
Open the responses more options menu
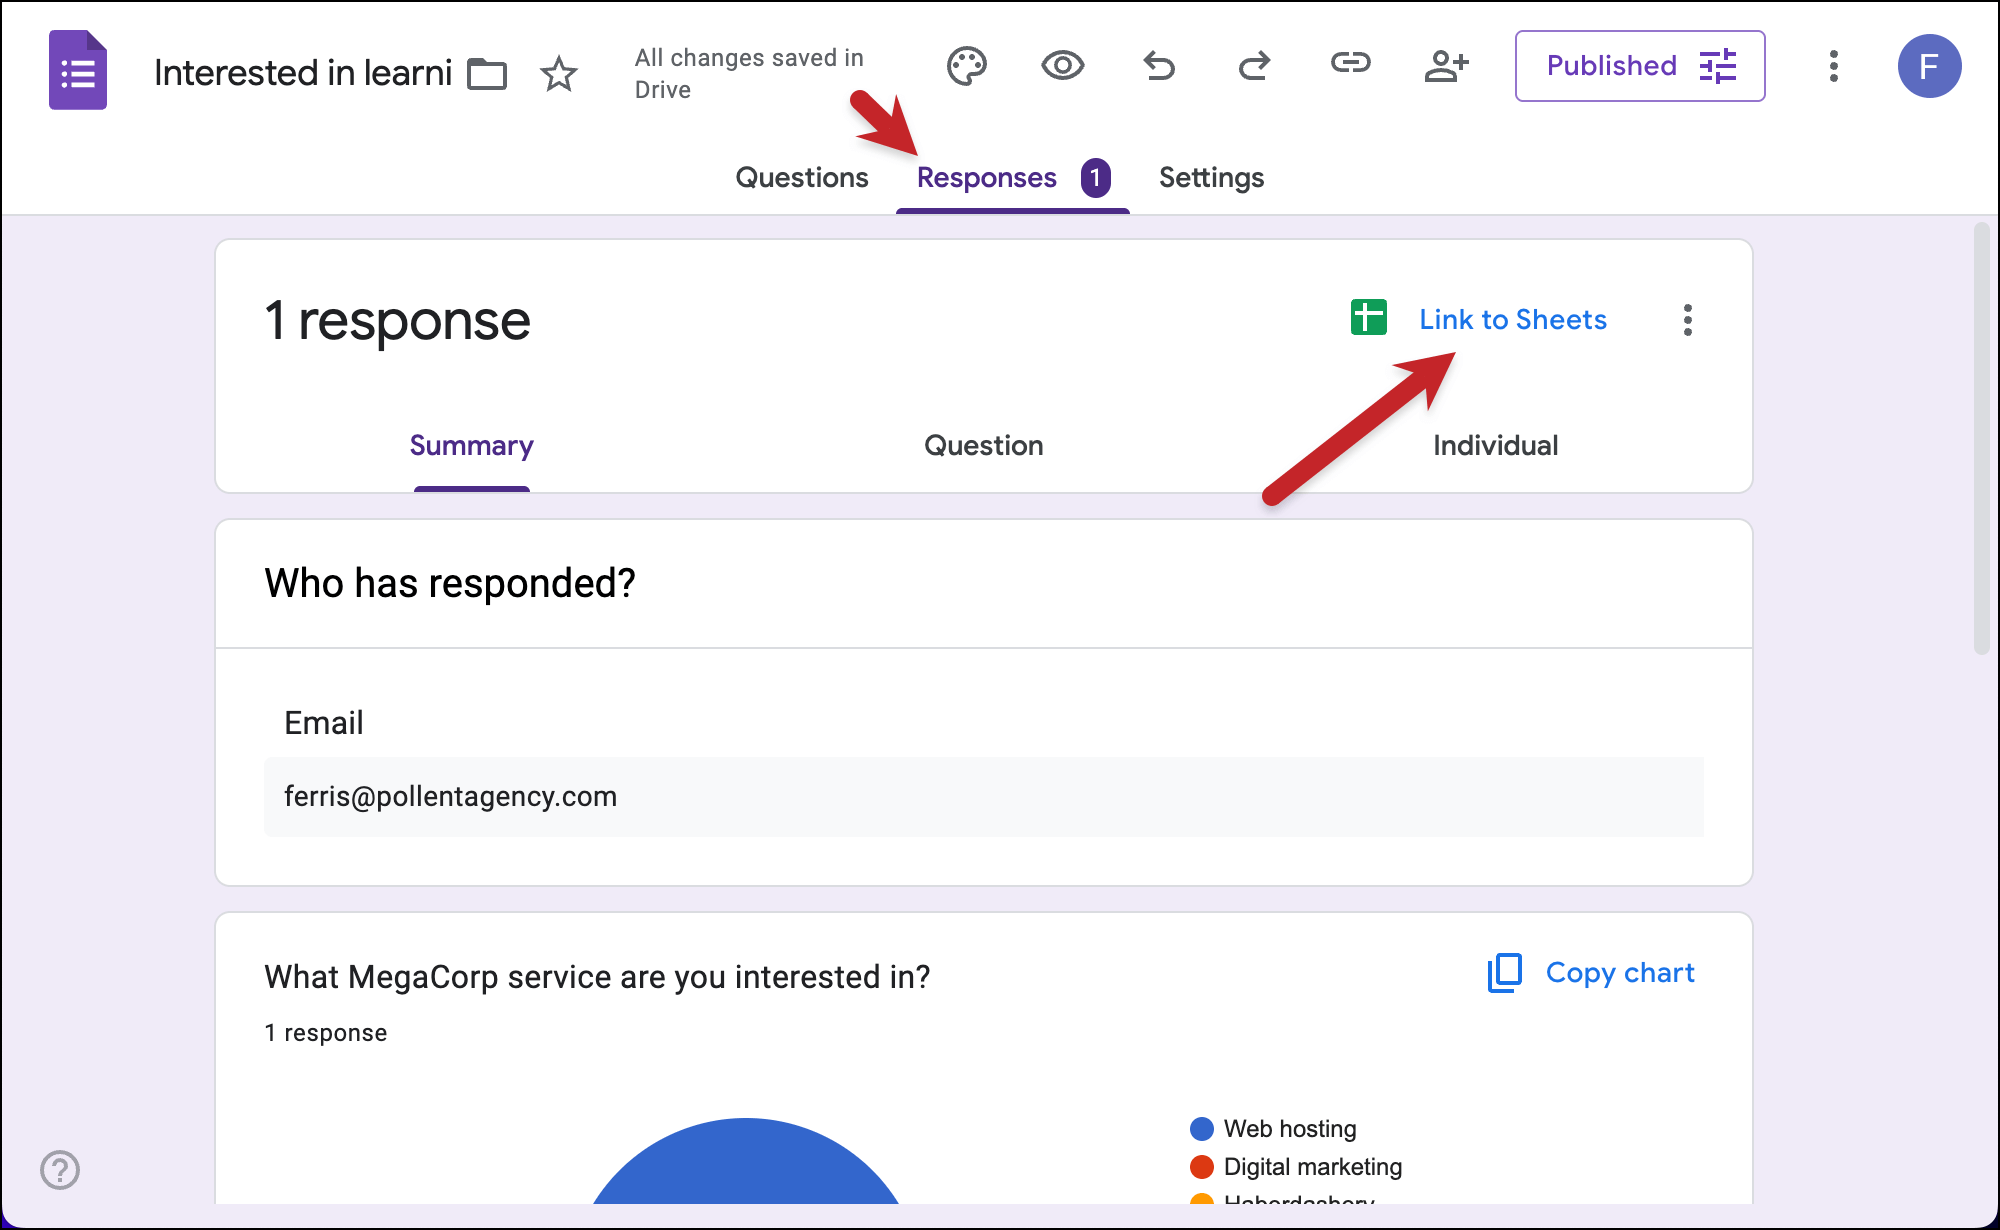pos(1687,320)
